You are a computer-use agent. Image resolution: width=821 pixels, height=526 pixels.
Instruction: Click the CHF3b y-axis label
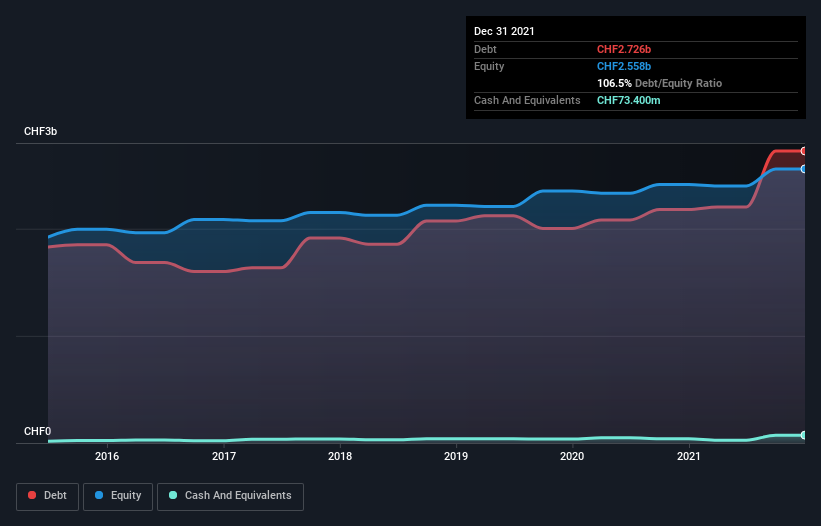[x=40, y=131]
